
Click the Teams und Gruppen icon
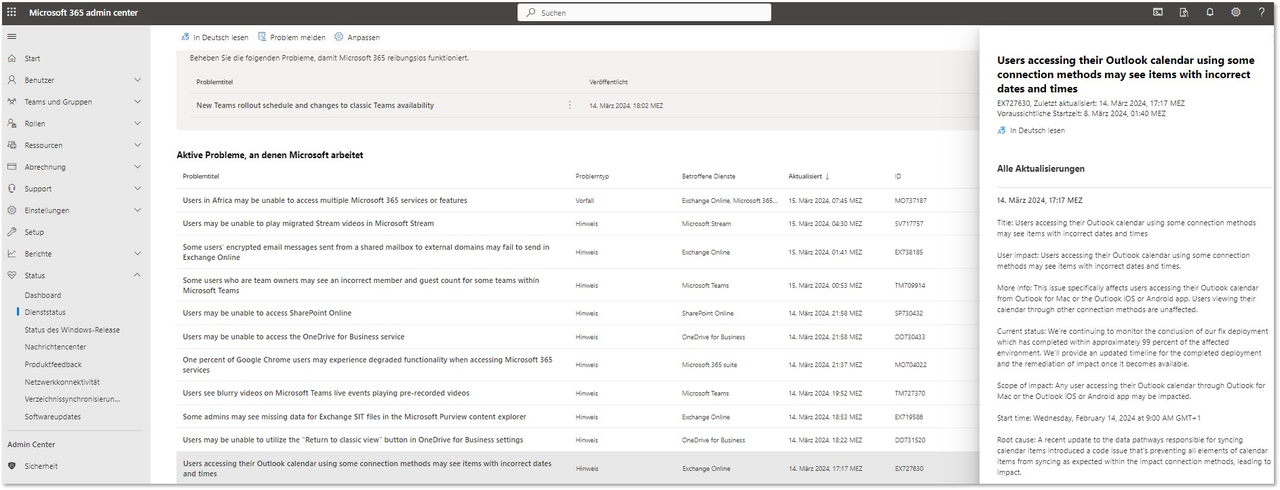coord(12,102)
